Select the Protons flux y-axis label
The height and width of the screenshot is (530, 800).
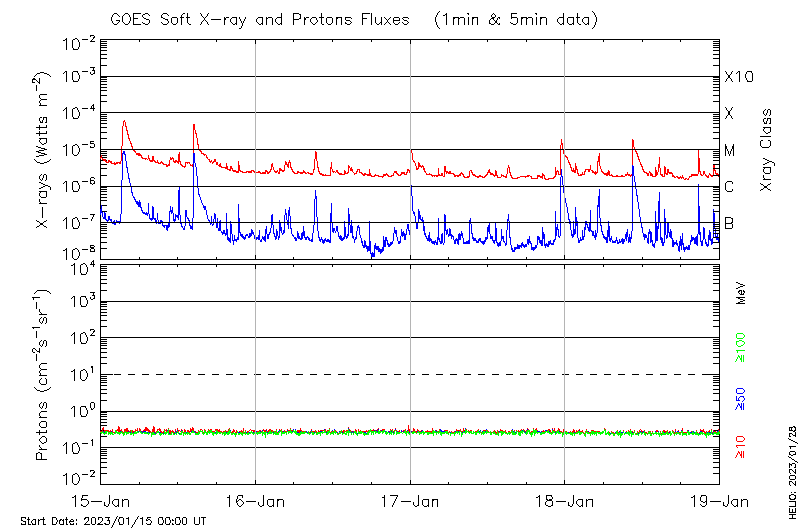click(x=43, y=374)
